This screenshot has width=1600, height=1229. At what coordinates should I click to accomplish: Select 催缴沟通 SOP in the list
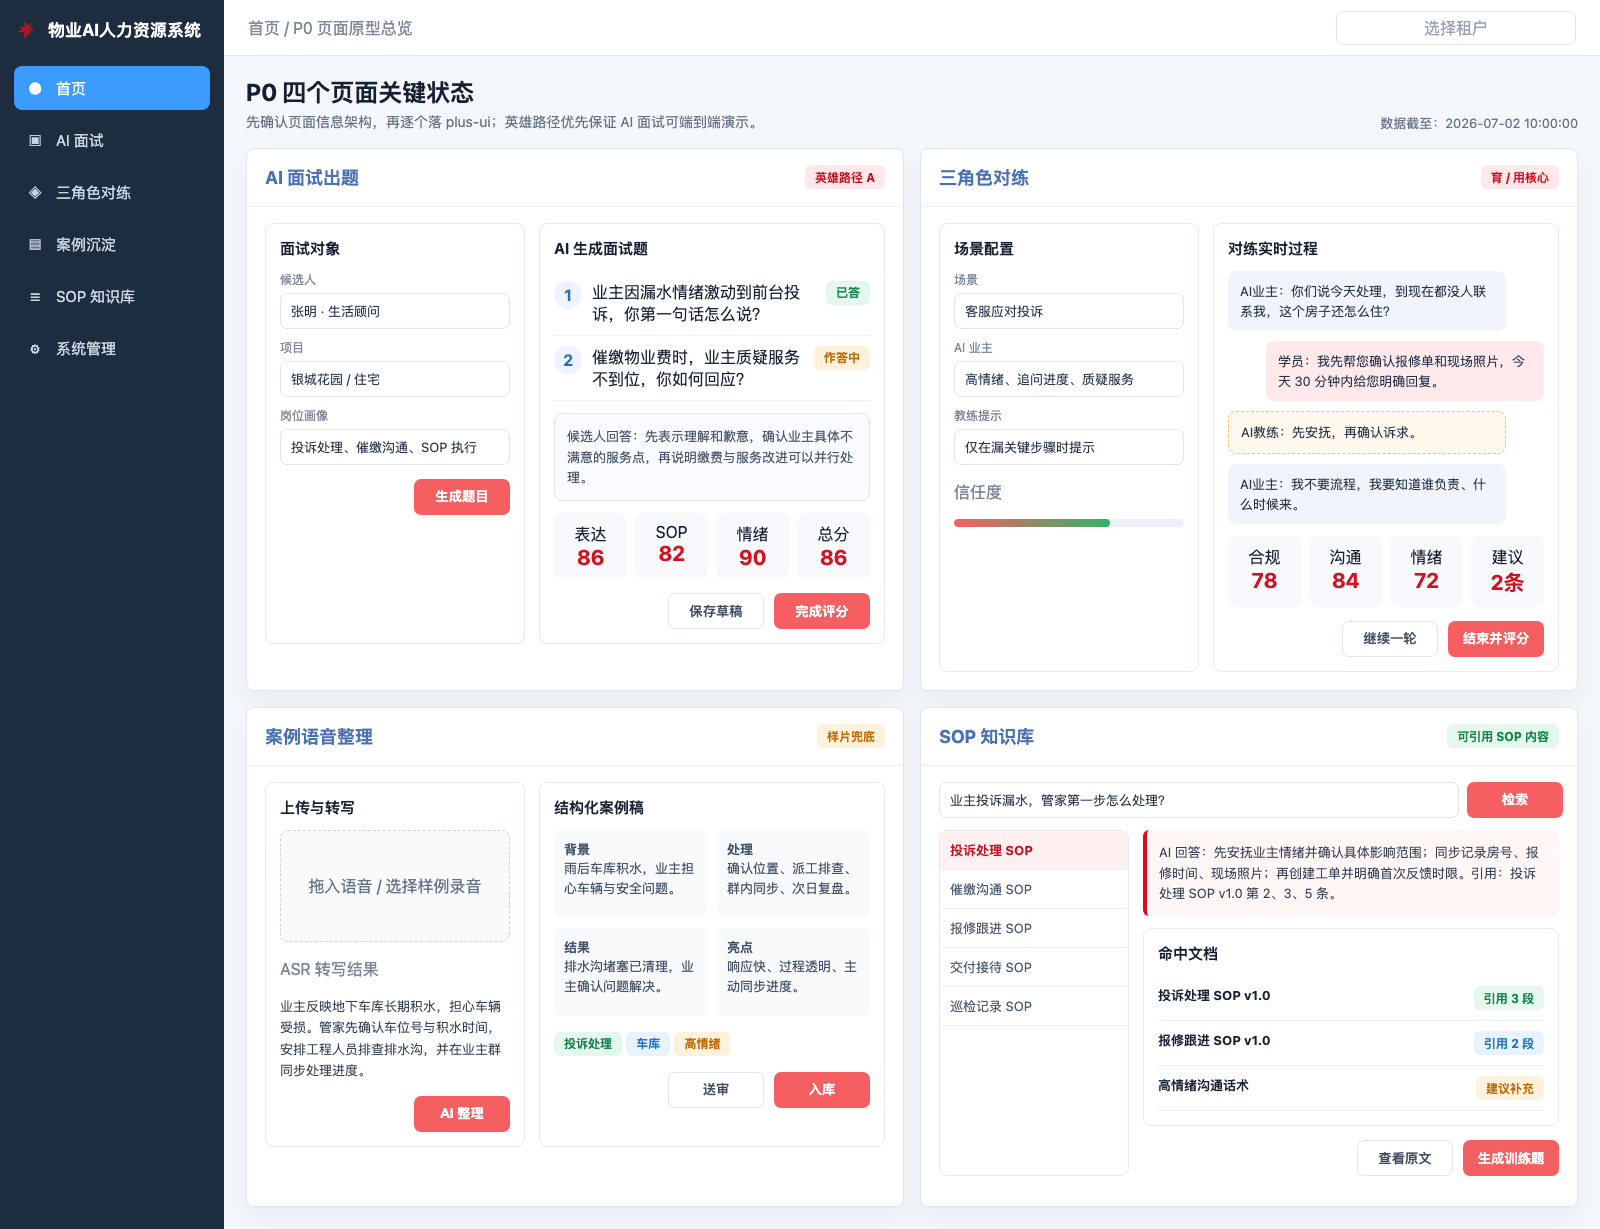pyautogui.click(x=1034, y=889)
